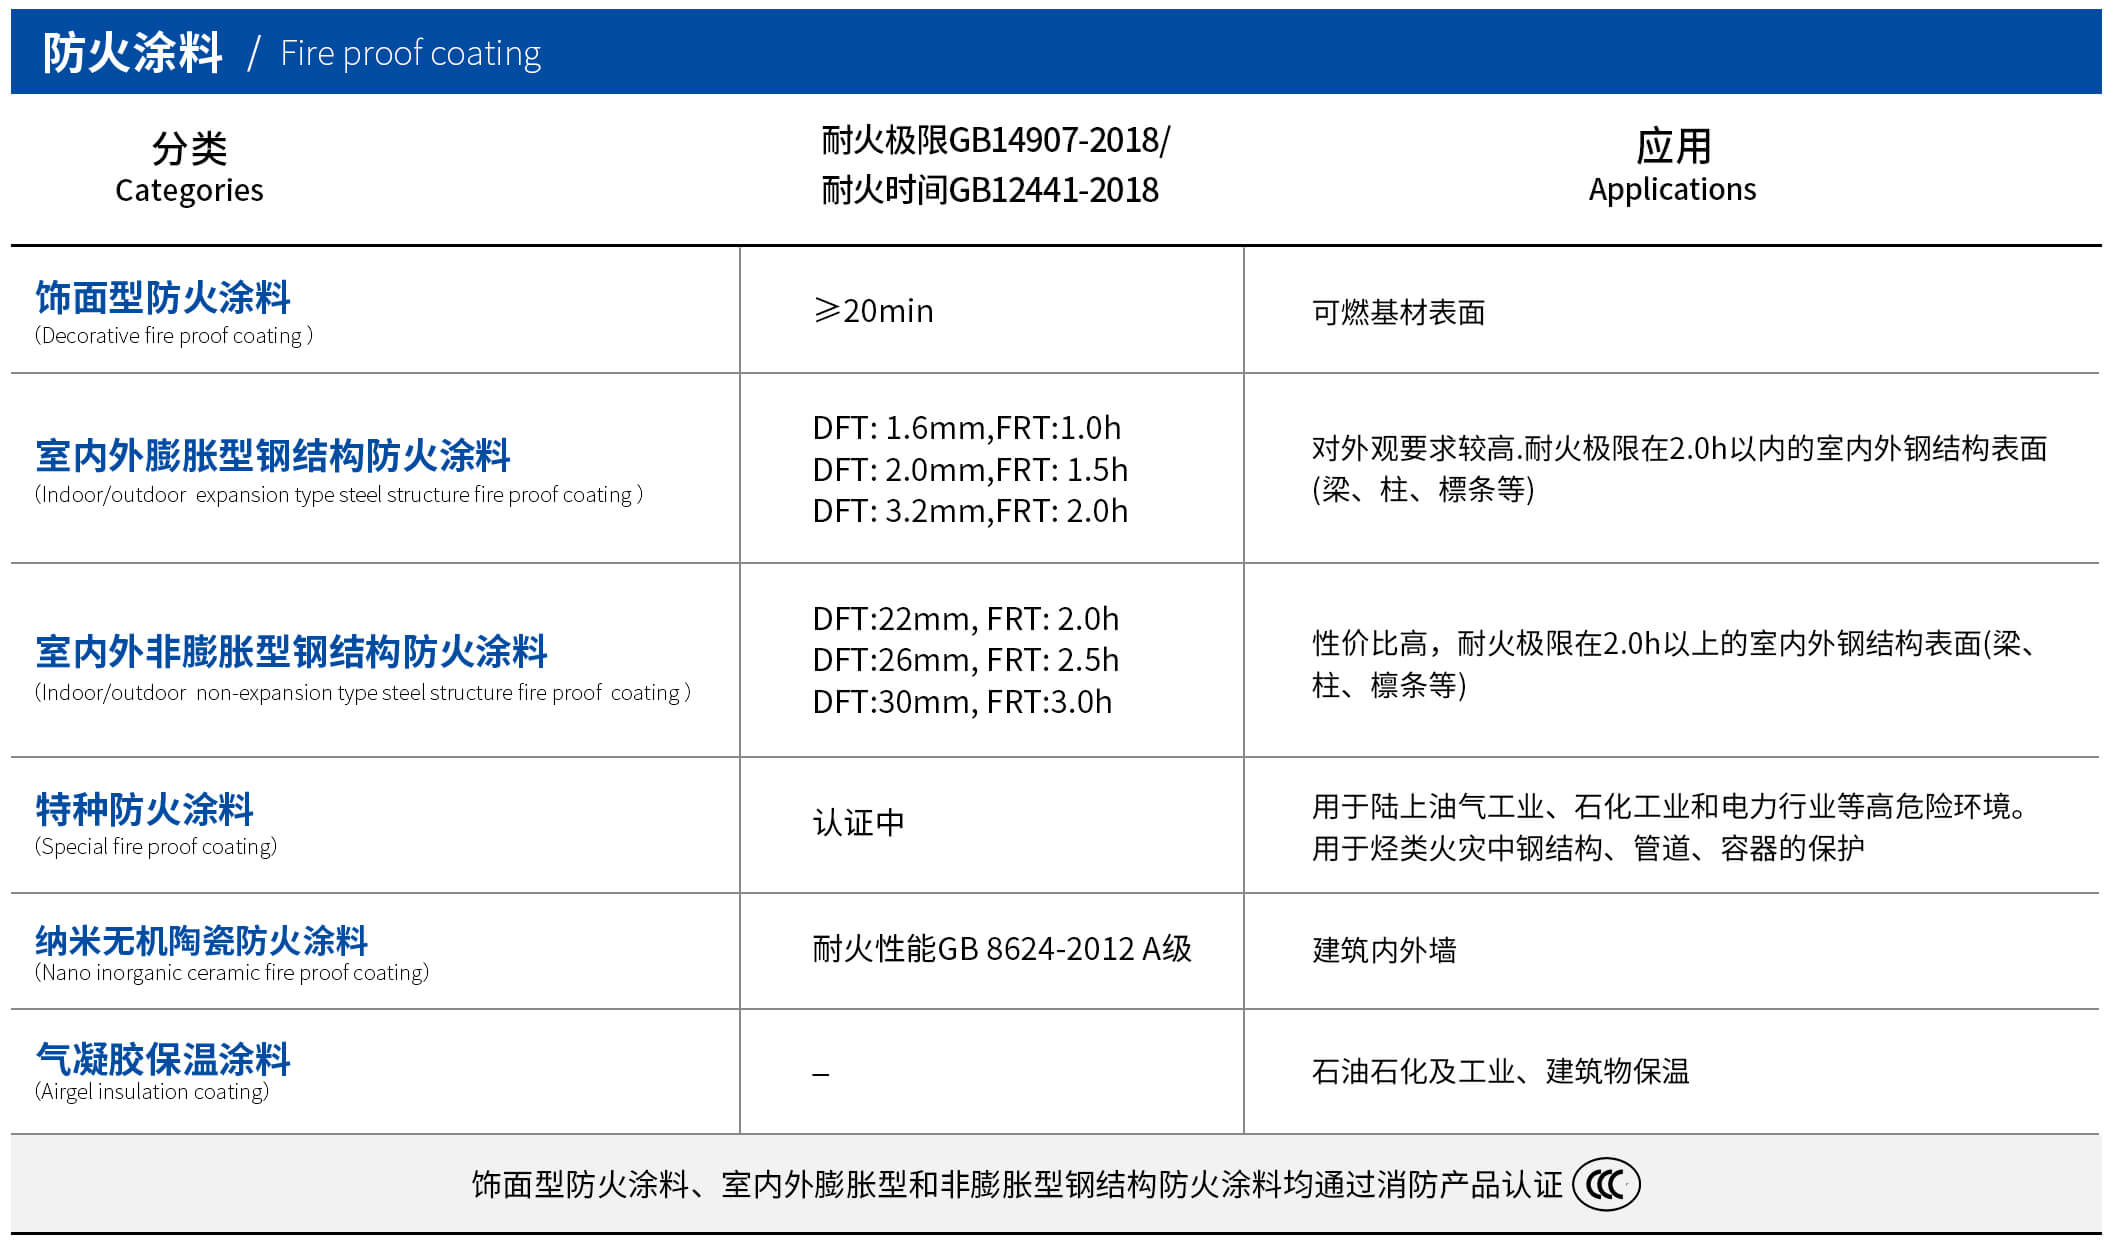Click the Fire proof coating header text
2113x1244 pixels.
[x=410, y=54]
